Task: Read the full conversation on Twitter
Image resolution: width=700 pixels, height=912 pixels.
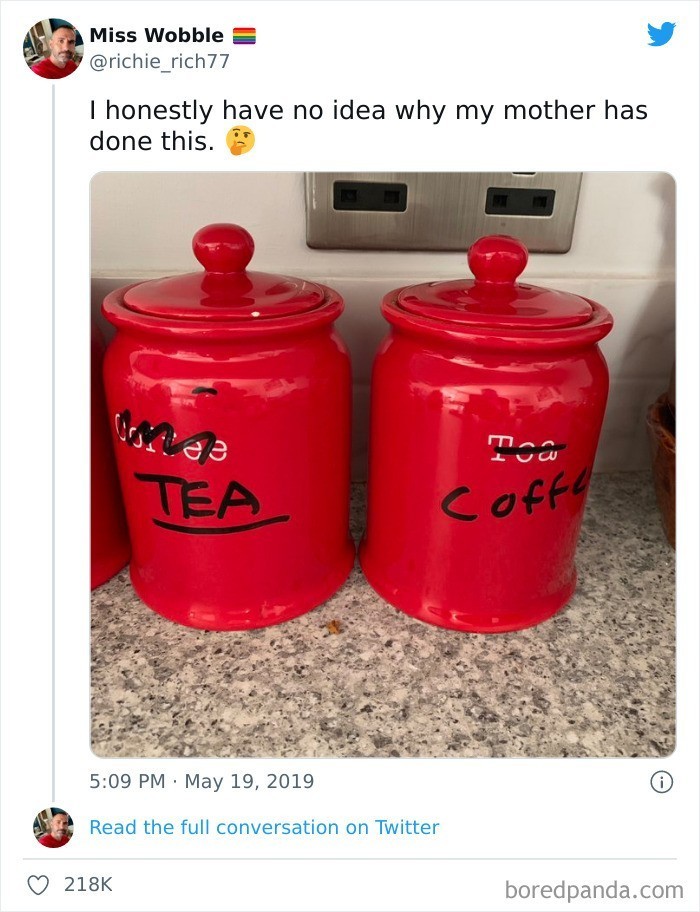Action: [264, 827]
